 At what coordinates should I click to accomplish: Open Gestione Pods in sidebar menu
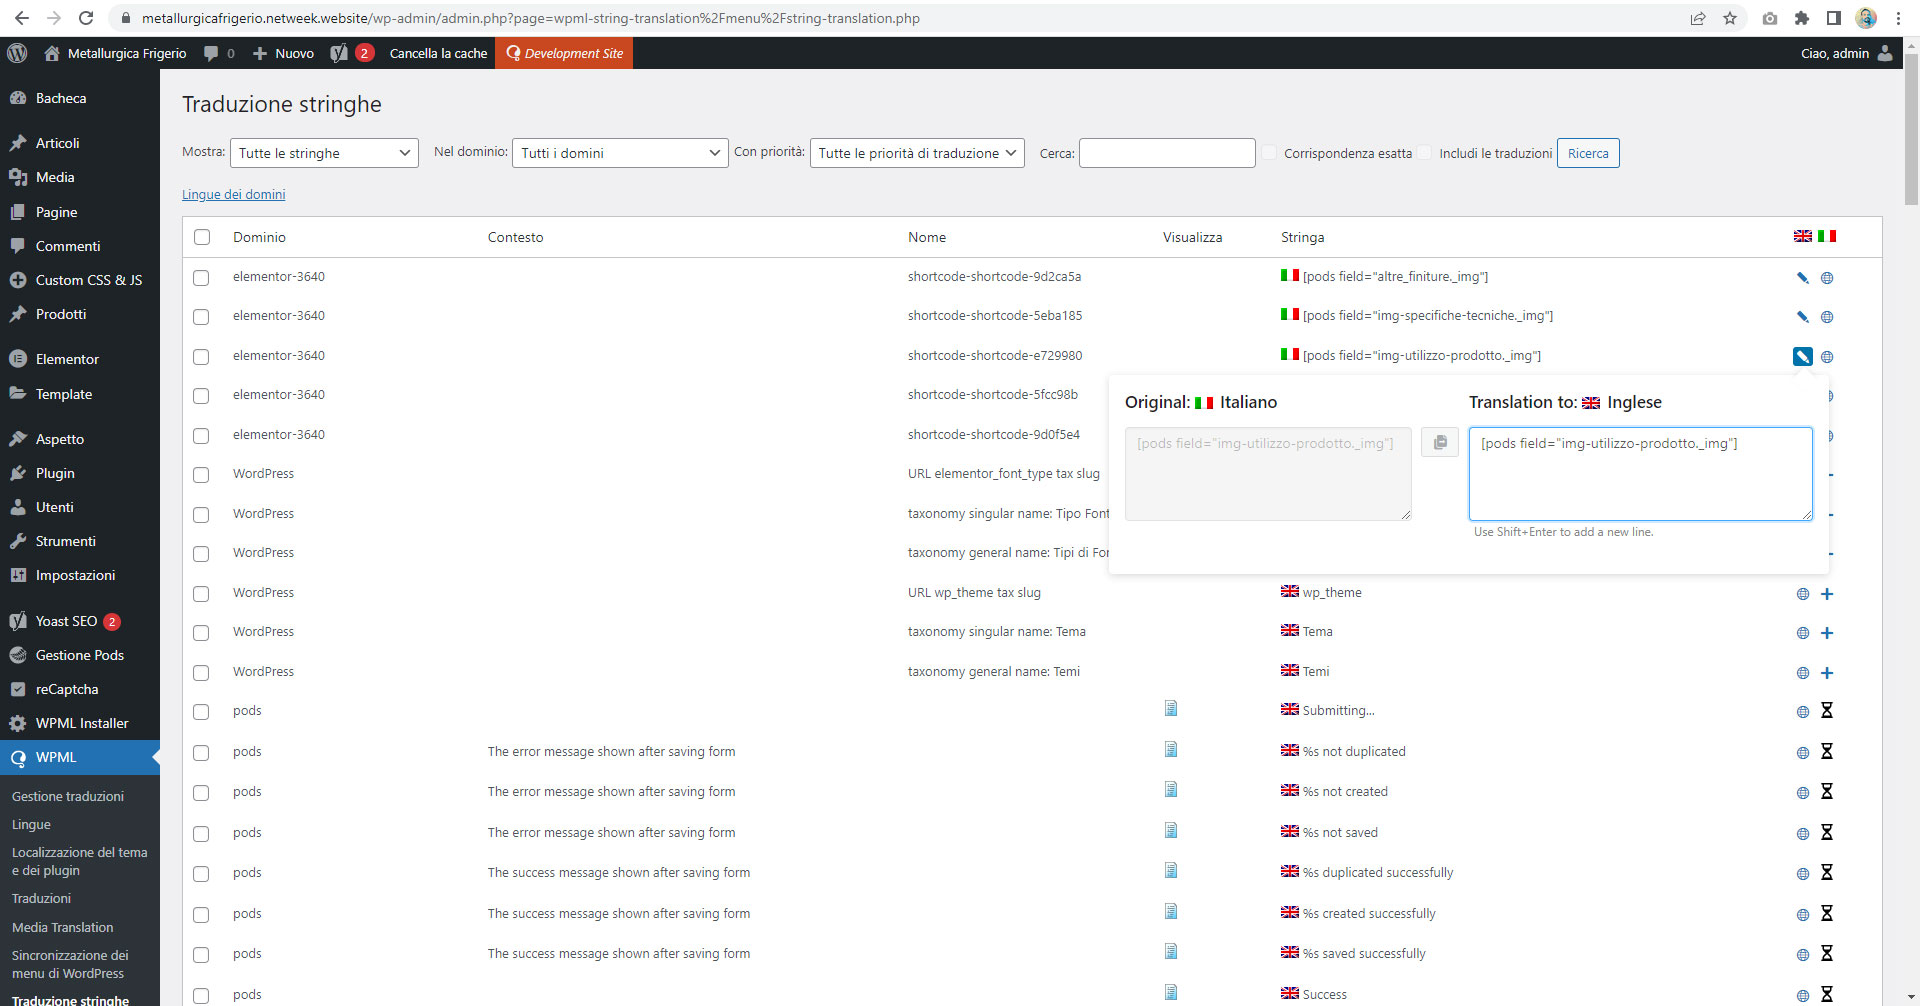coord(80,655)
